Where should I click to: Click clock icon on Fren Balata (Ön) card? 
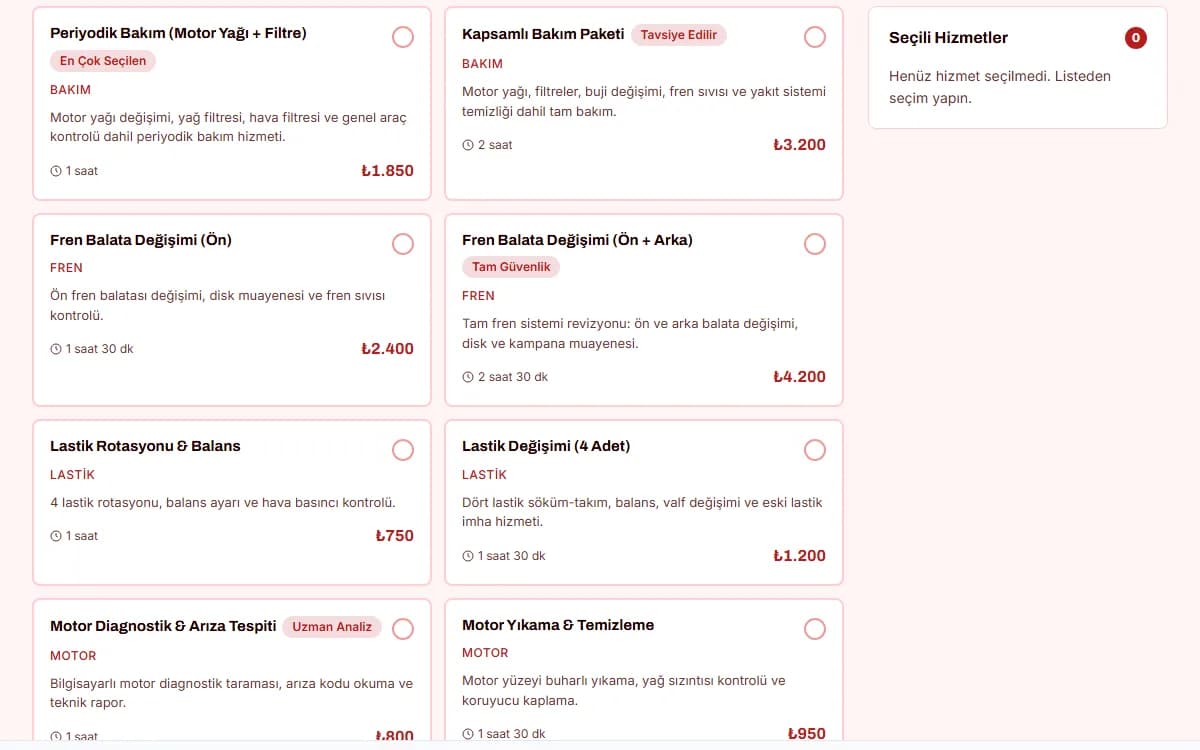(x=56, y=349)
